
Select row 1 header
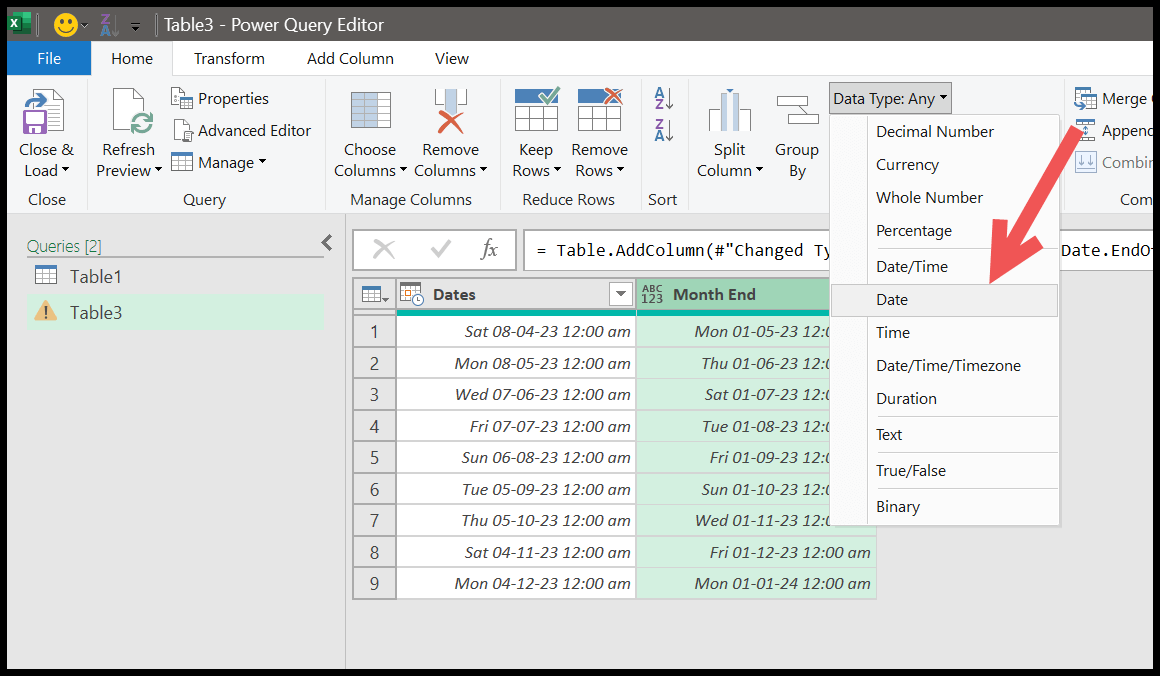coord(374,331)
